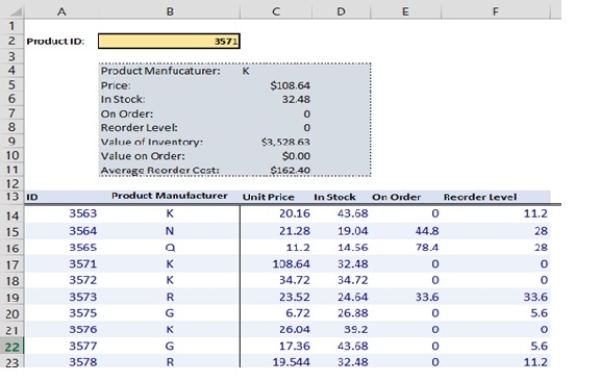
Task: Select column F header
Action: [x=495, y=11]
